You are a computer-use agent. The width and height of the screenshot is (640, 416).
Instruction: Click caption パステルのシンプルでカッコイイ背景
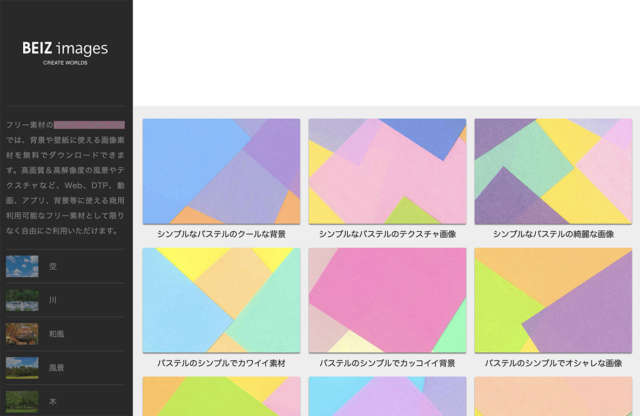click(x=387, y=363)
